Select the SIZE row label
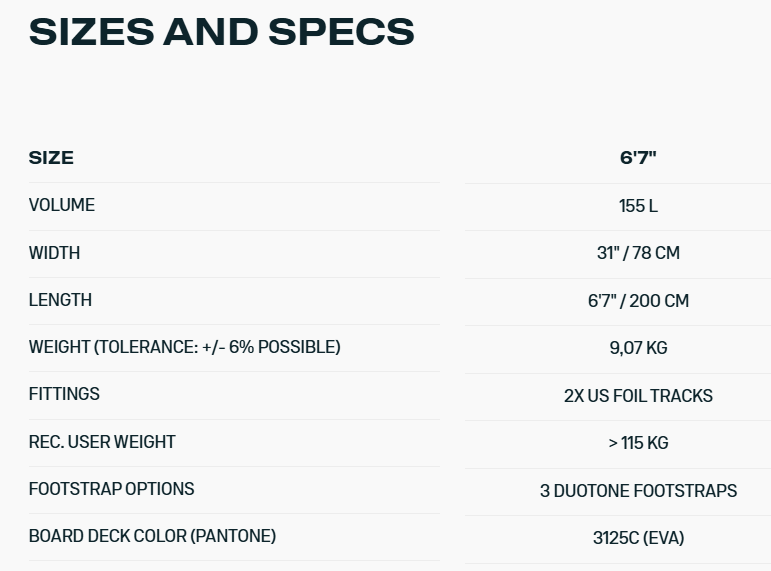This screenshot has width=771, height=571. (x=51, y=158)
